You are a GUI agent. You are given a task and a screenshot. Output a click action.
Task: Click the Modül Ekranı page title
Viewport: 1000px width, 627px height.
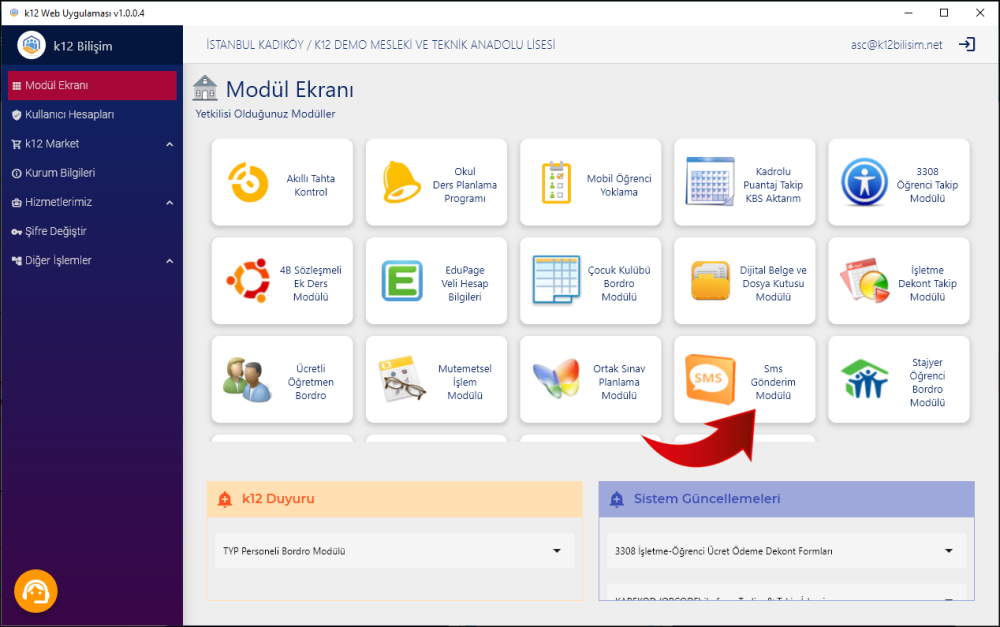(290, 89)
